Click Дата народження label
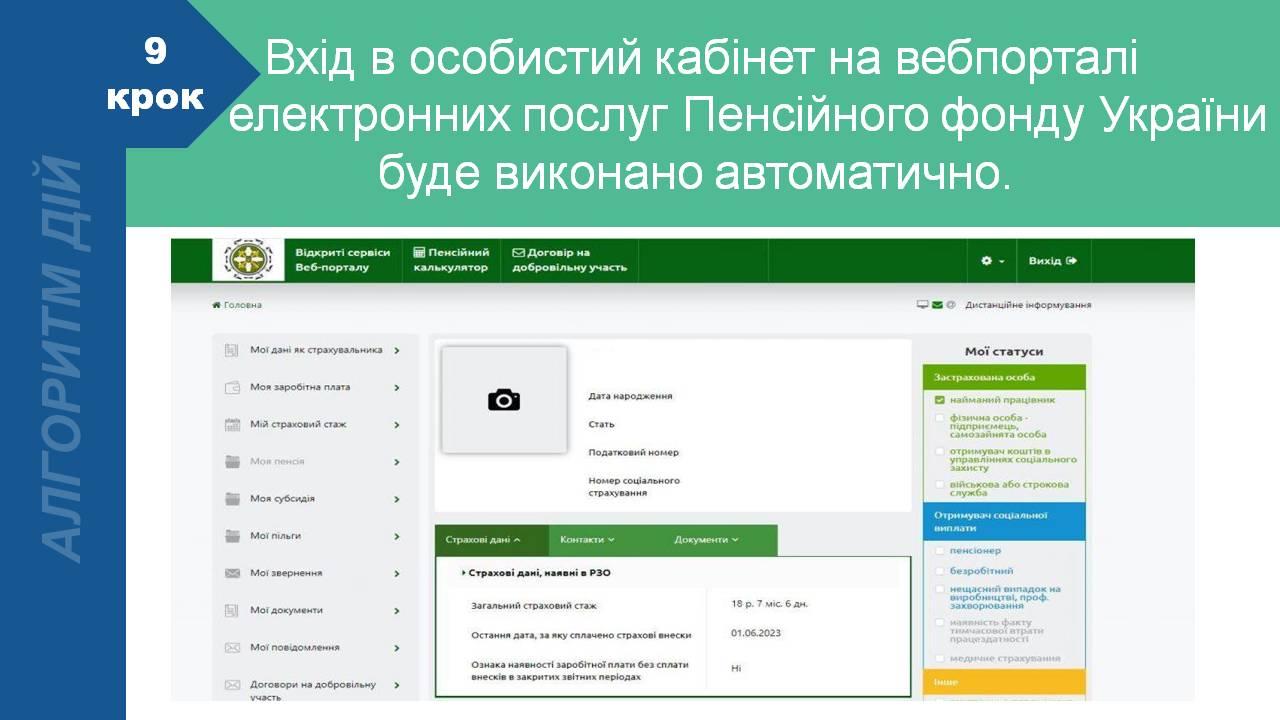 630,396
